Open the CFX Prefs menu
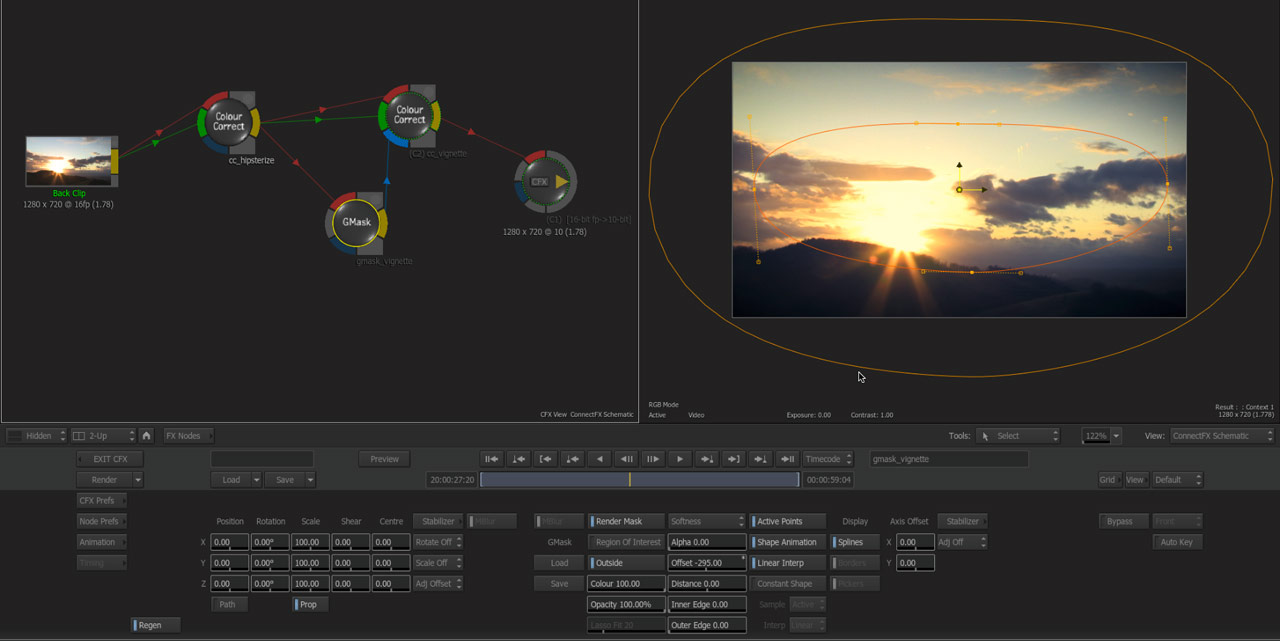1280x641 pixels. pos(102,500)
